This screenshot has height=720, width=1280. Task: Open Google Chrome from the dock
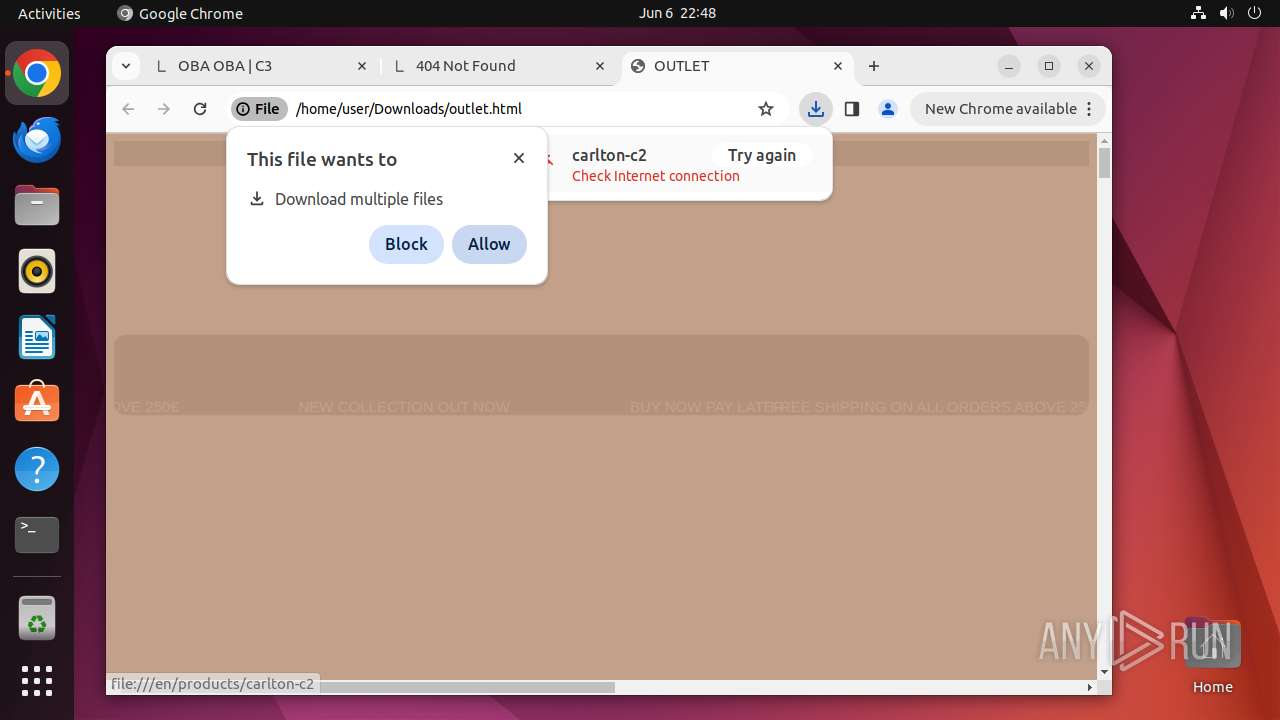[37, 73]
